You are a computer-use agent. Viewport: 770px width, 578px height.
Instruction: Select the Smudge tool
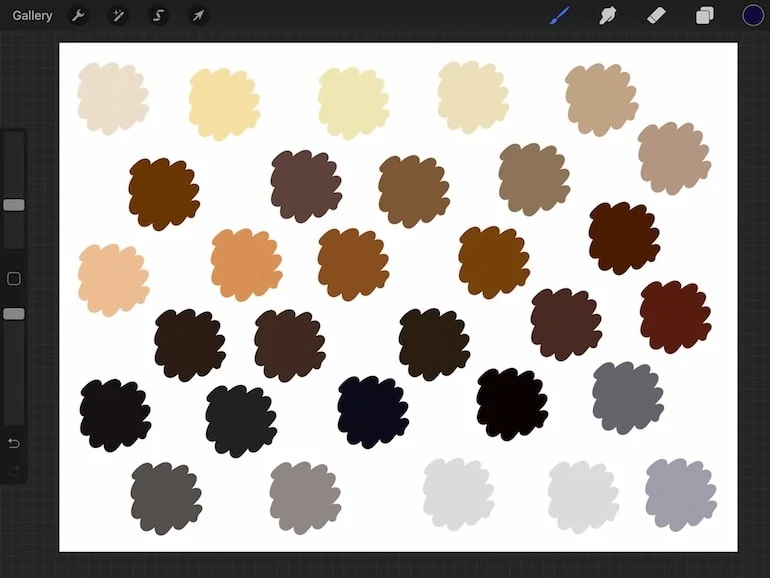coord(608,16)
